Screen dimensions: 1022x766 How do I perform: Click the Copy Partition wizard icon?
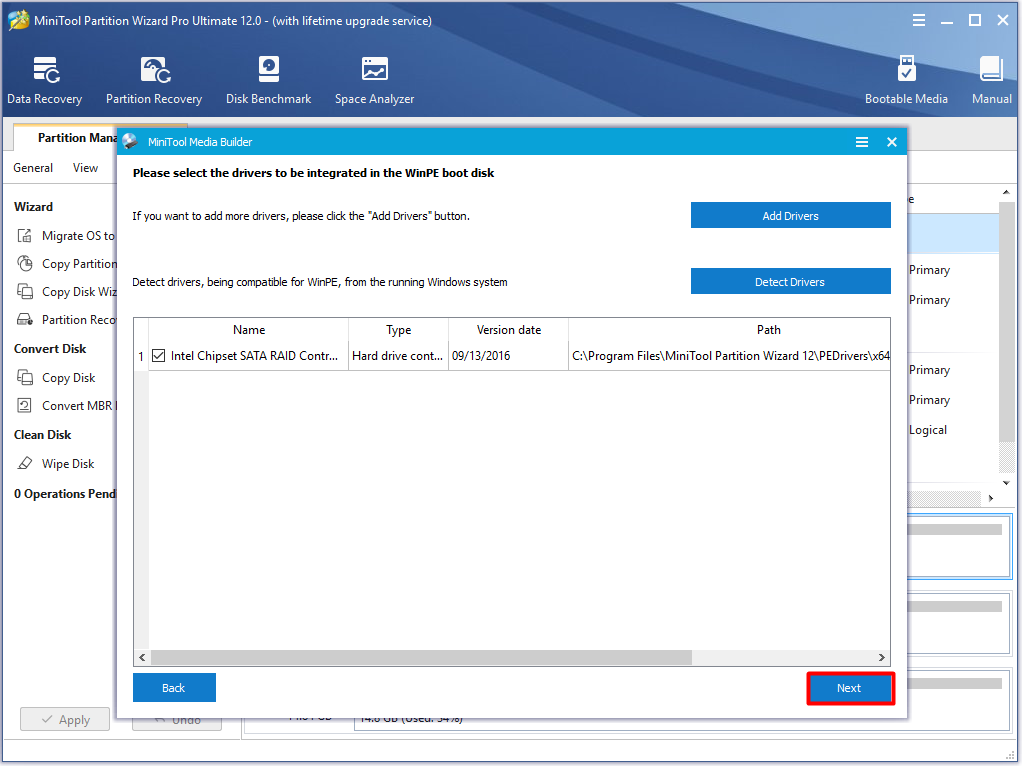[x=25, y=263]
